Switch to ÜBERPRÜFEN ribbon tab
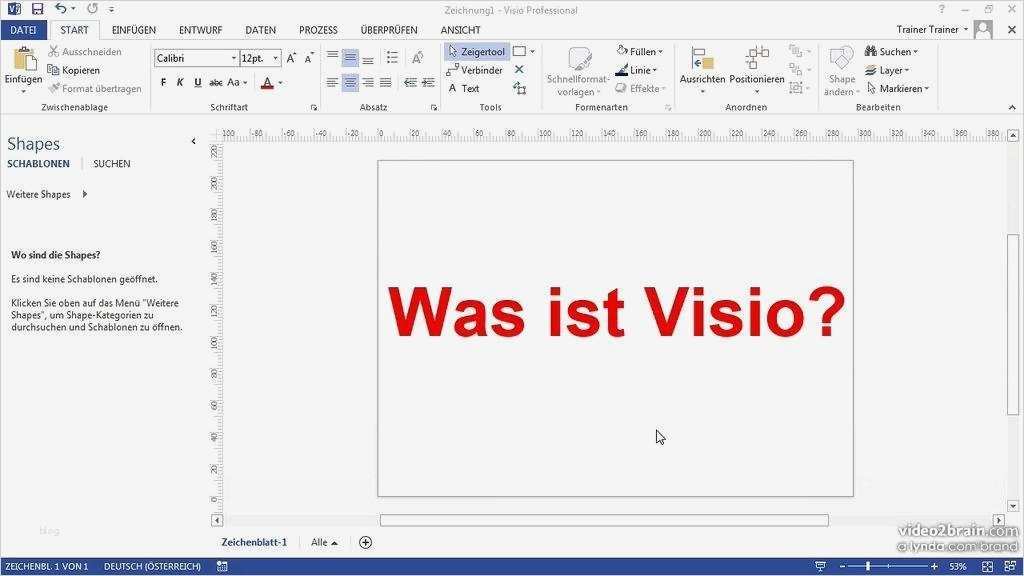The width and height of the screenshot is (1024, 576). click(x=389, y=30)
